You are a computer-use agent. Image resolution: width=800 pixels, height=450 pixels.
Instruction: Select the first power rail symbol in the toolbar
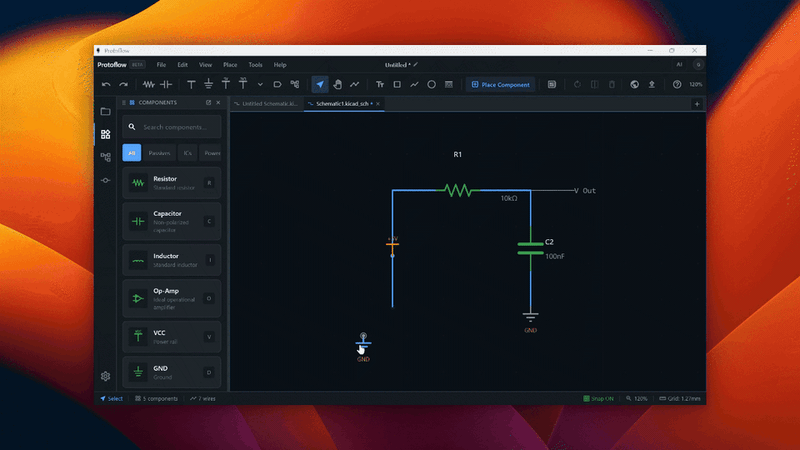[191, 85]
